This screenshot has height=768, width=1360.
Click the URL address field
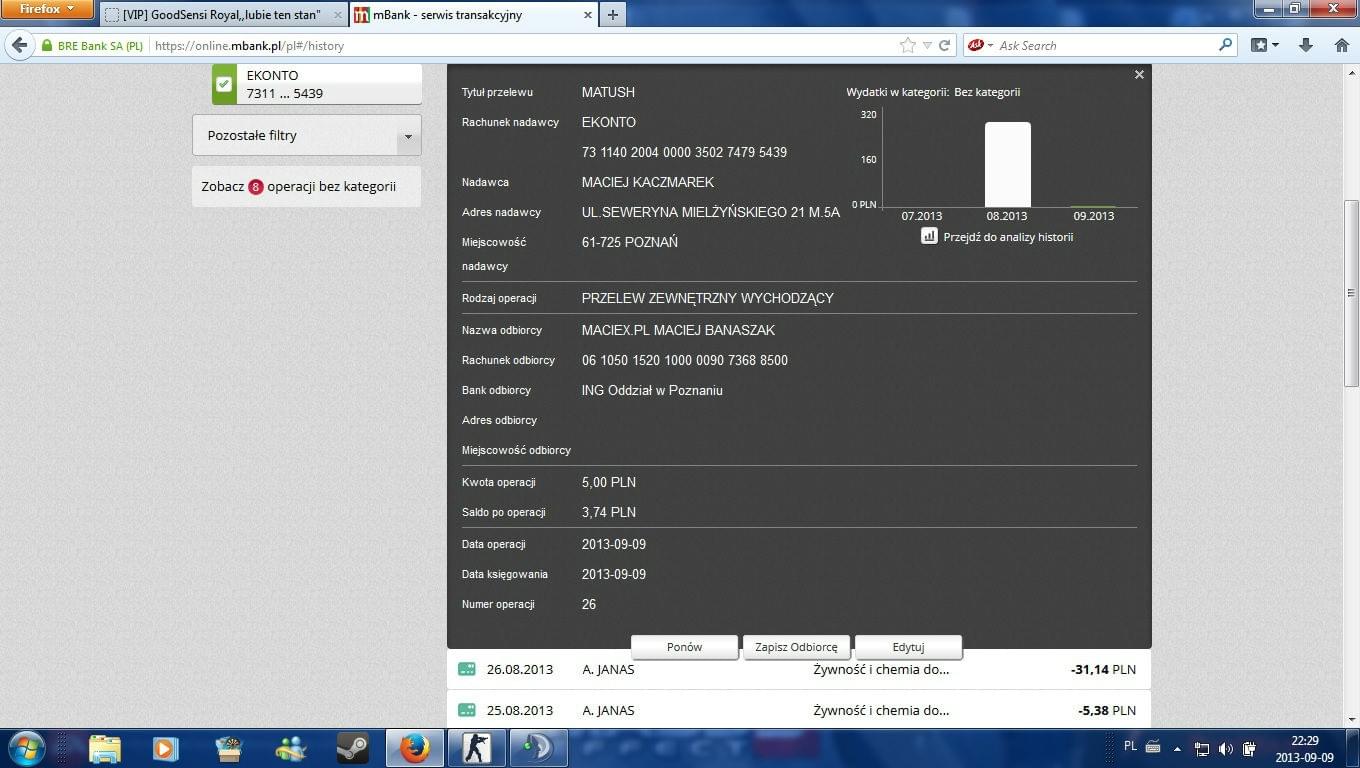(526, 45)
